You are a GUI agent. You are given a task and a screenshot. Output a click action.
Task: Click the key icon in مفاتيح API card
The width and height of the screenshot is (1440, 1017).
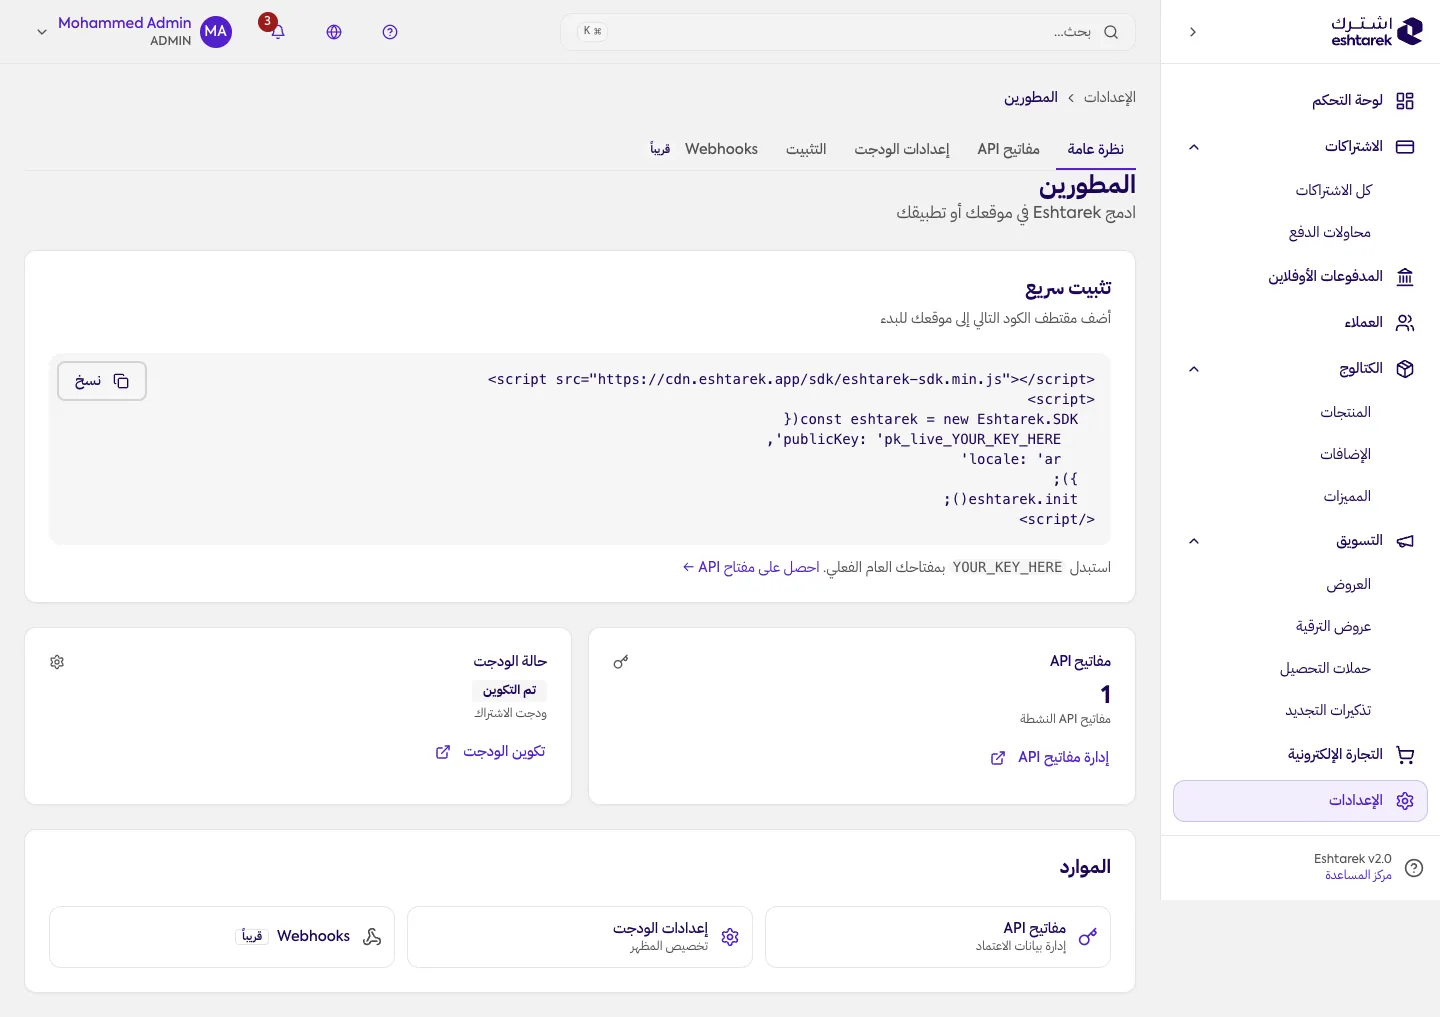pos(621,662)
